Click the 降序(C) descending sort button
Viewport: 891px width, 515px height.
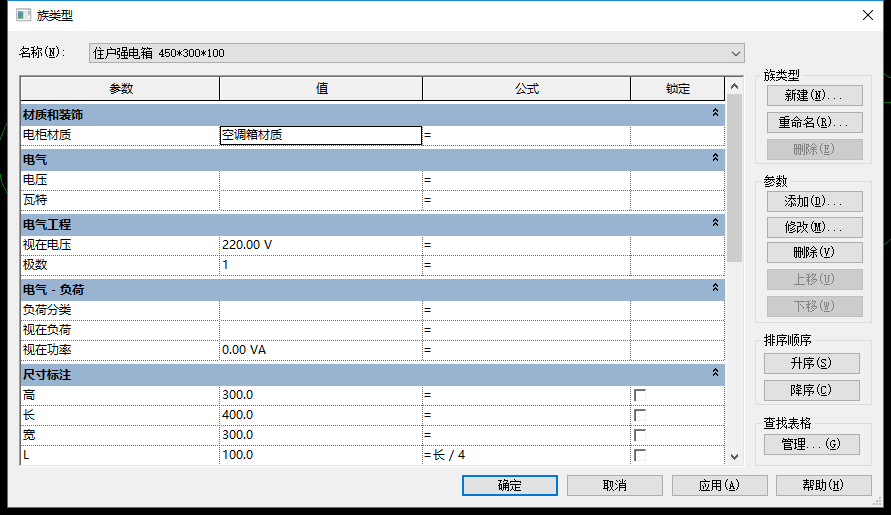pyautogui.click(x=811, y=391)
